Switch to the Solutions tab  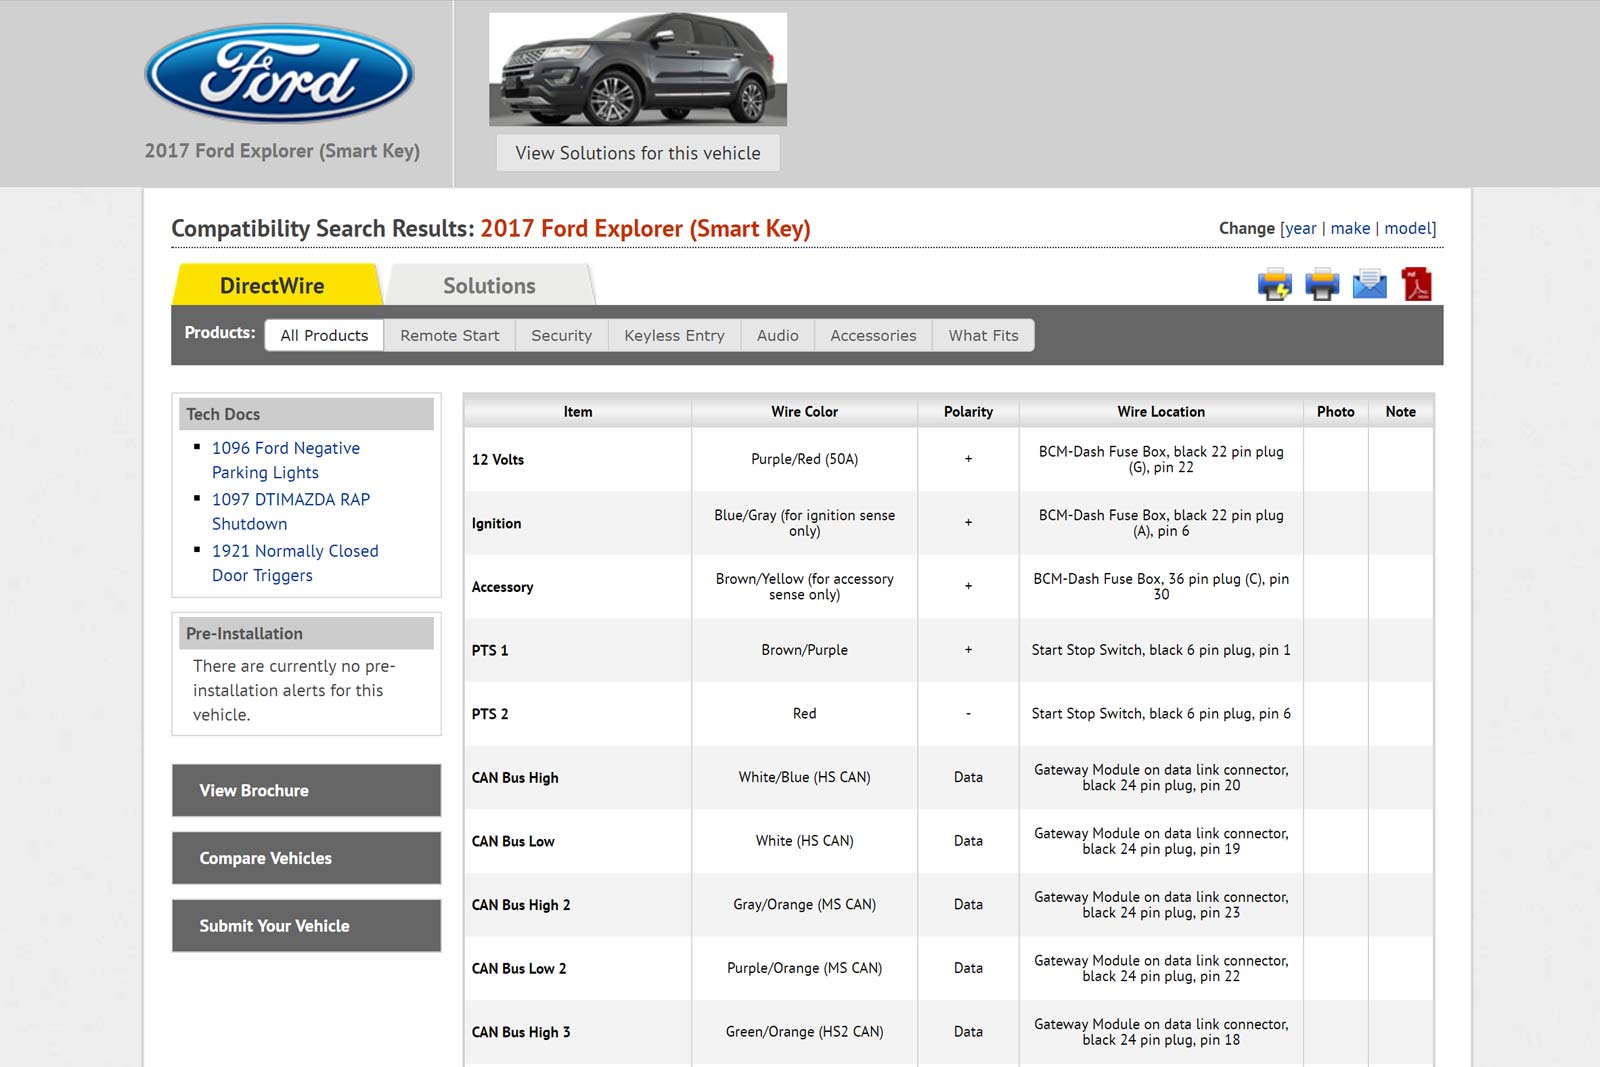click(x=489, y=286)
